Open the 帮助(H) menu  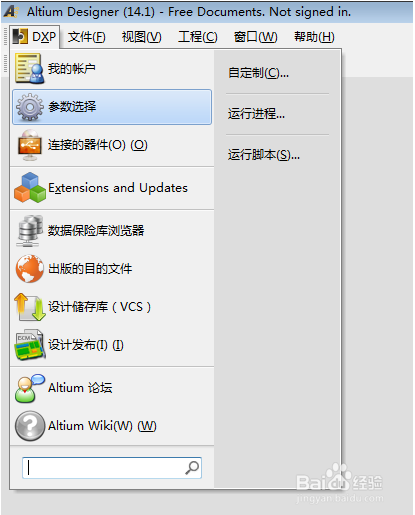pyautogui.click(x=314, y=37)
